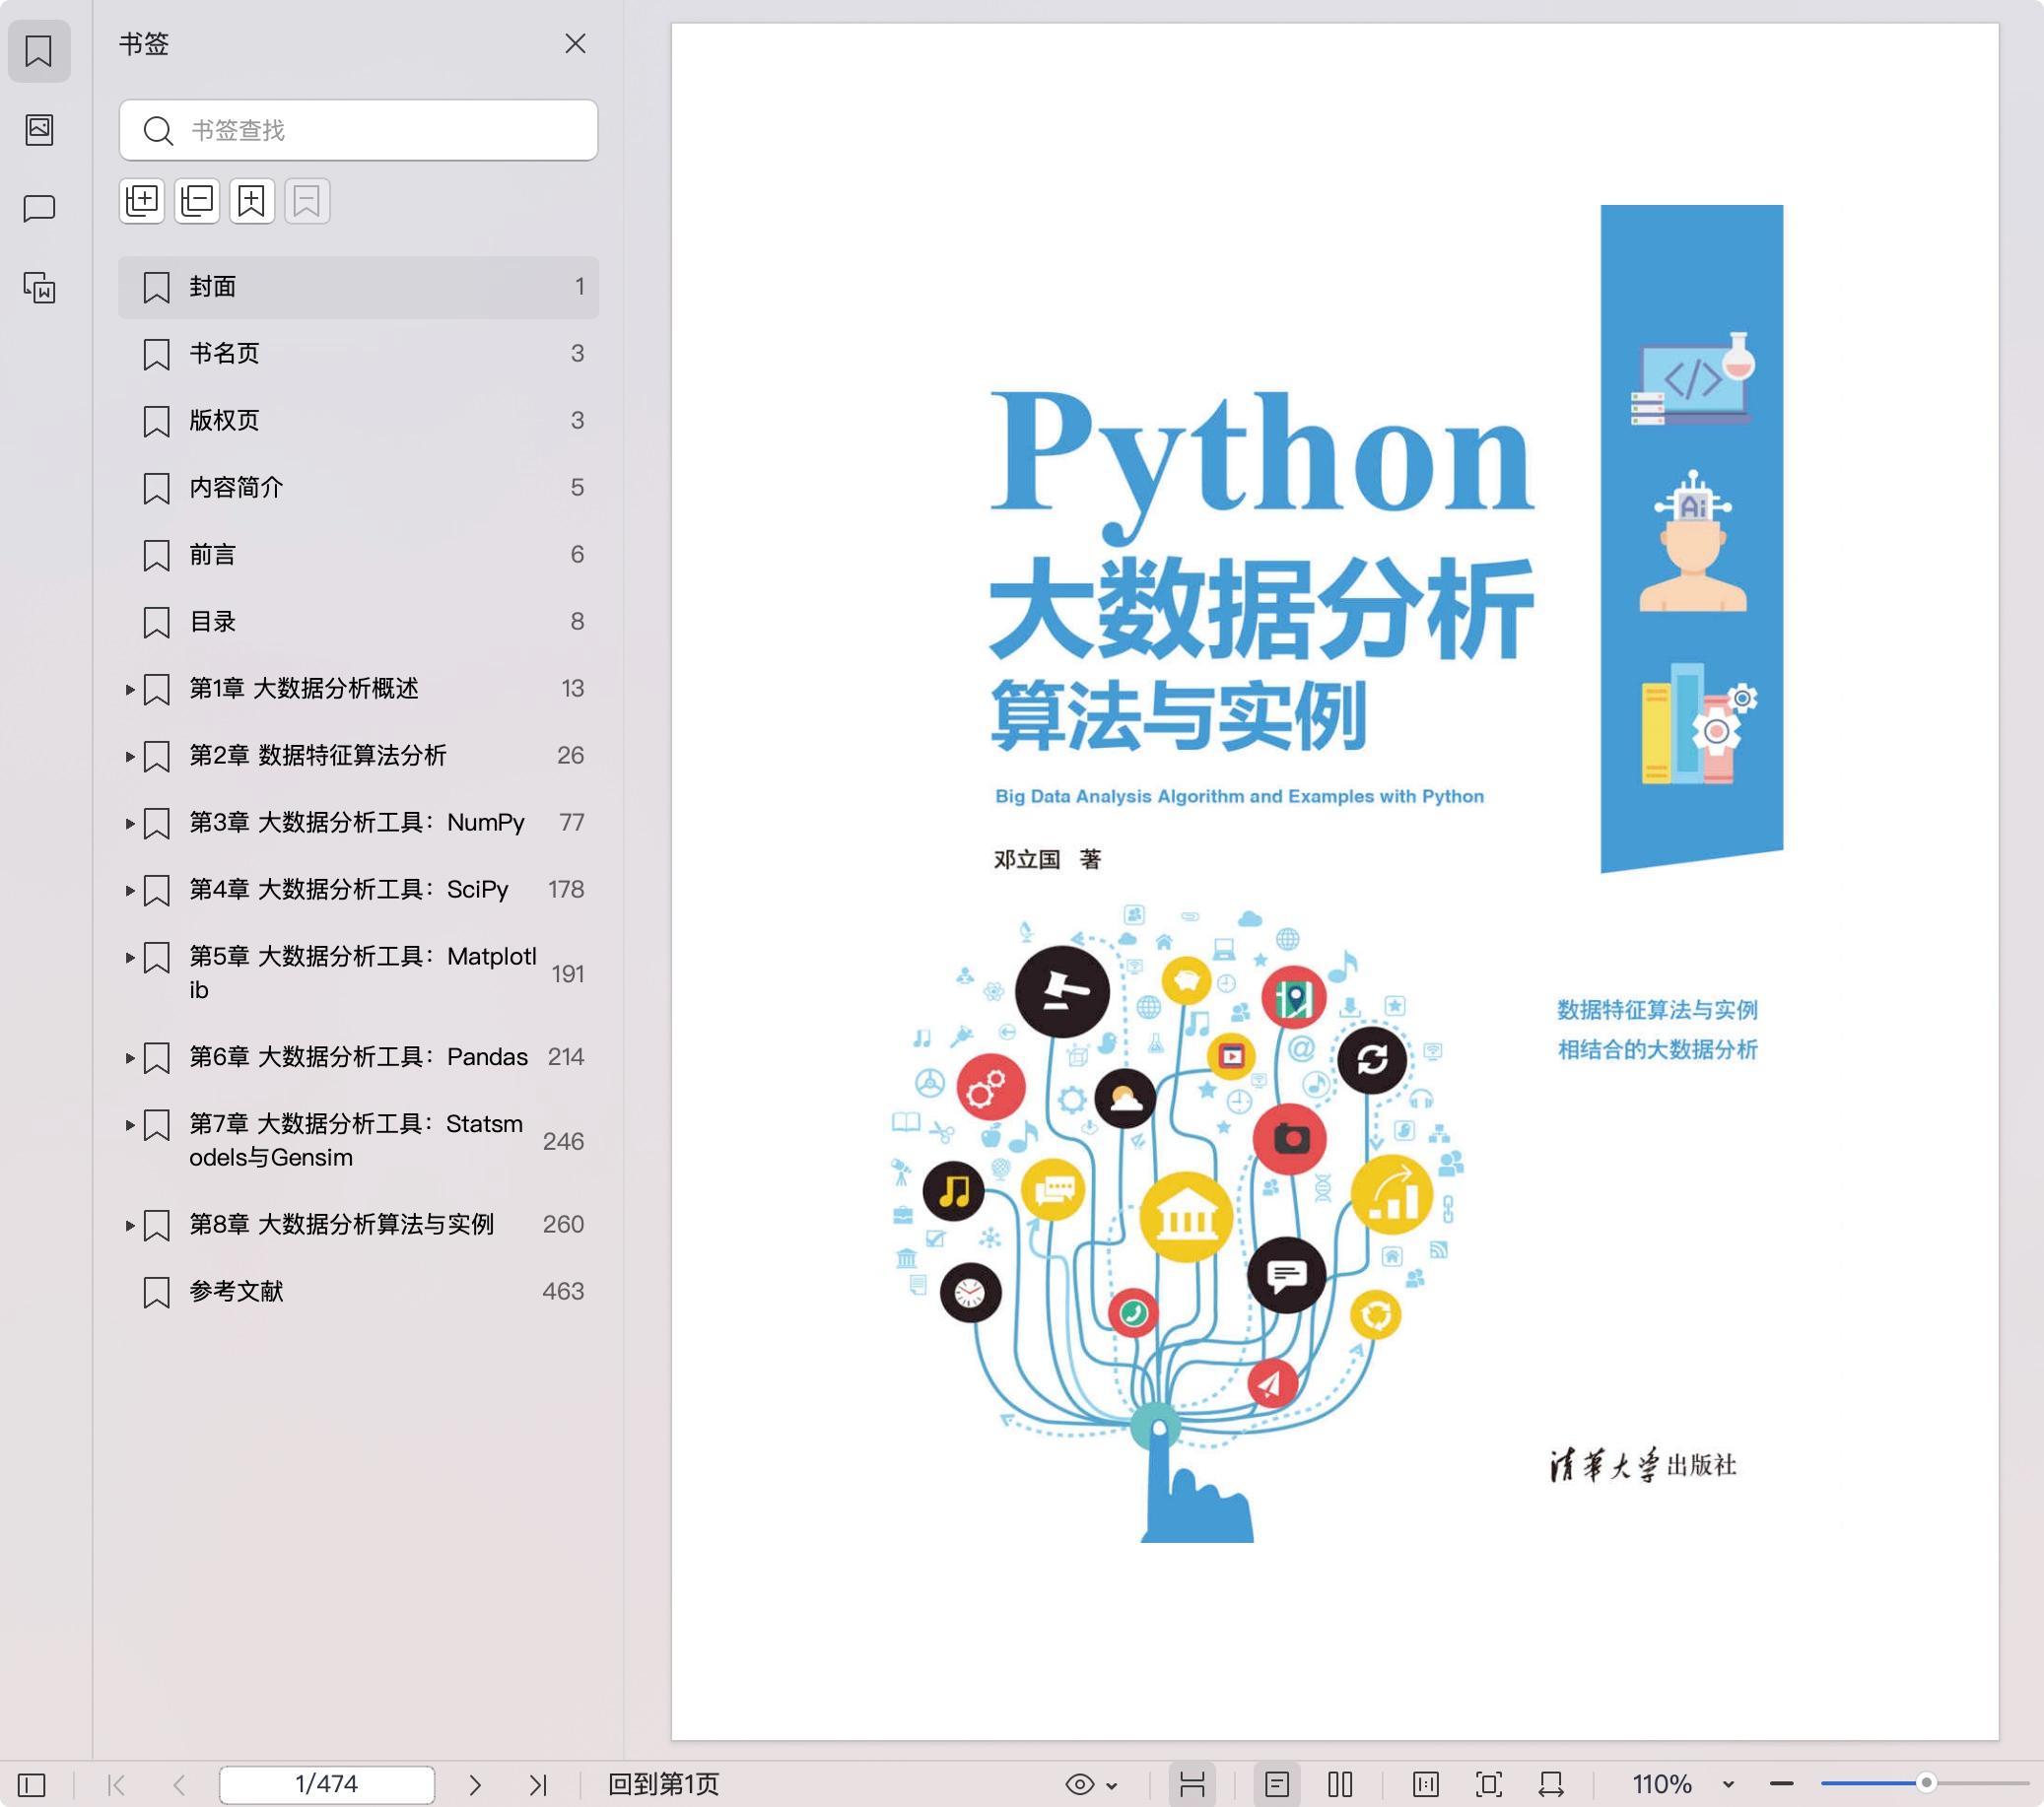Expand 第2章 数据特征算法分析
Image resolution: width=2044 pixels, height=1807 pixels.
click(x=130, y=756)
